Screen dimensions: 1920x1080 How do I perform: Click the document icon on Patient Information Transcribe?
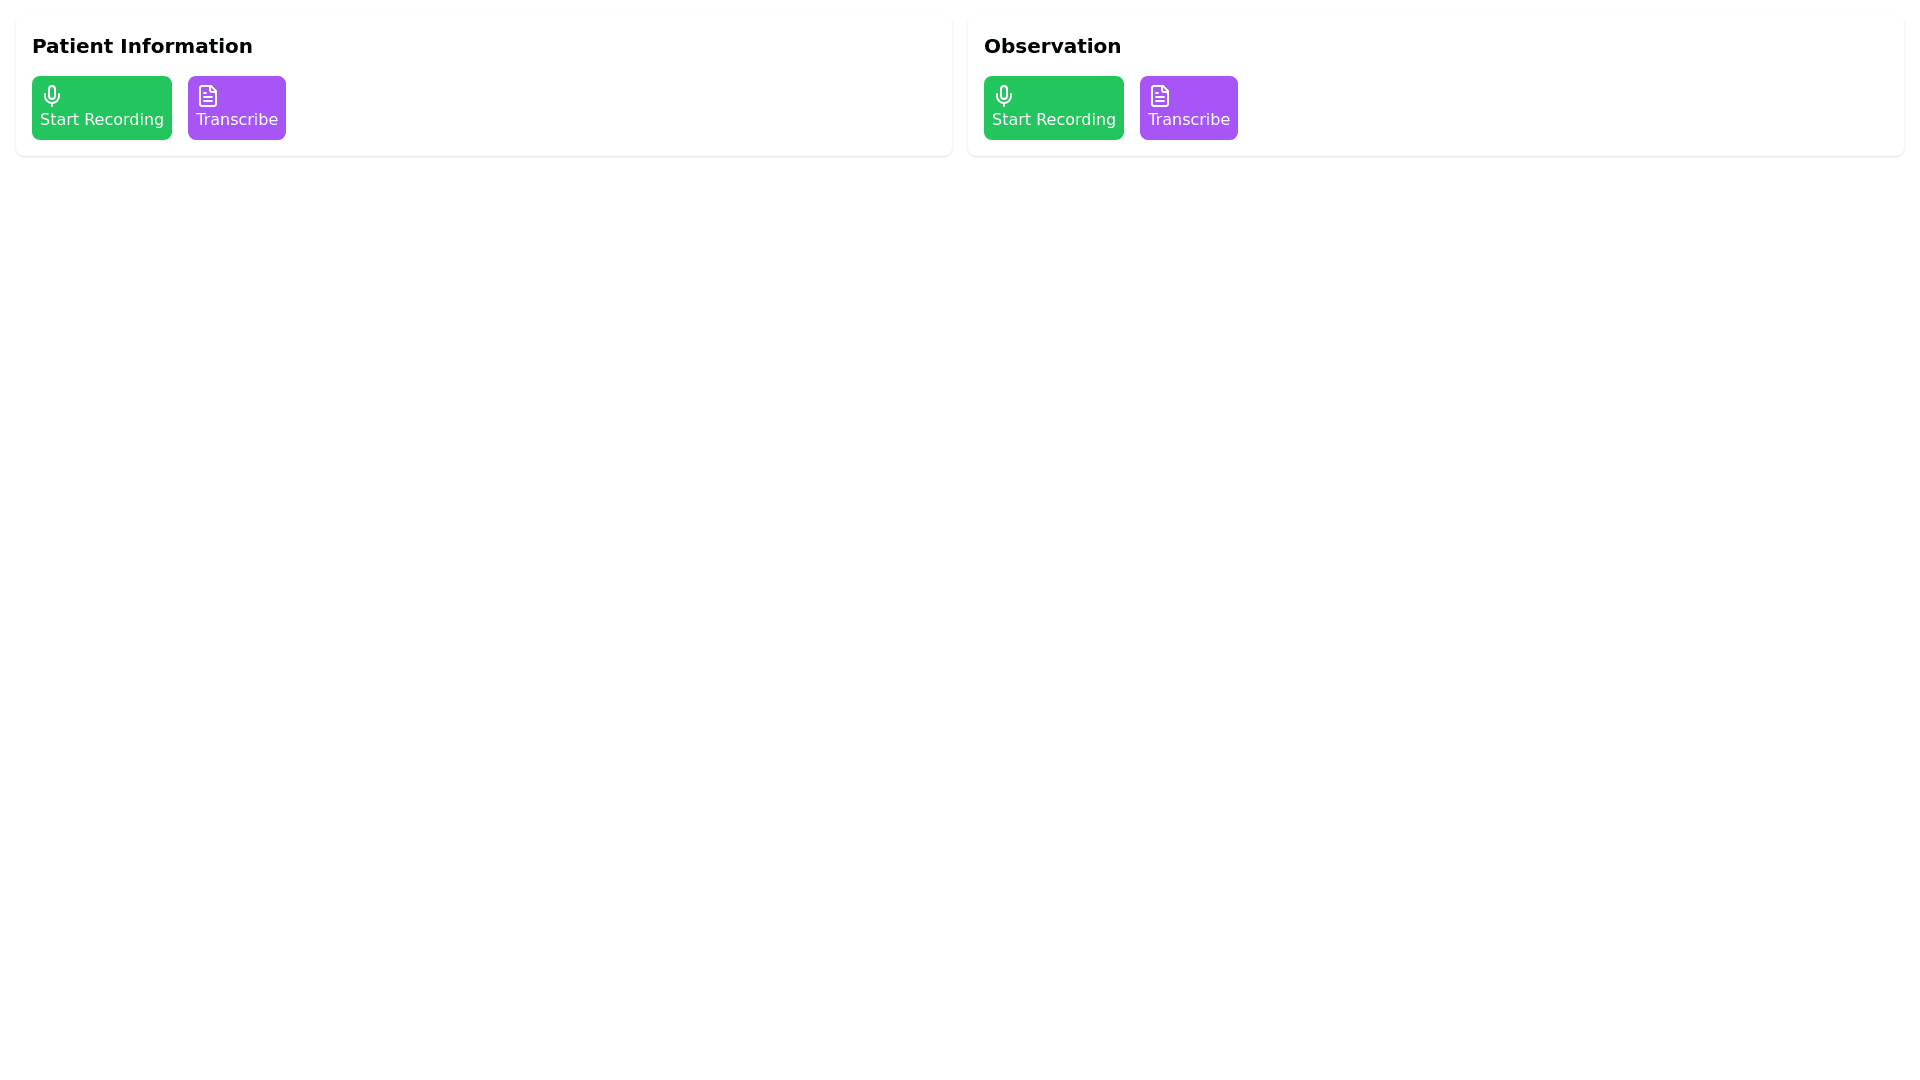(x=208, y=96)
